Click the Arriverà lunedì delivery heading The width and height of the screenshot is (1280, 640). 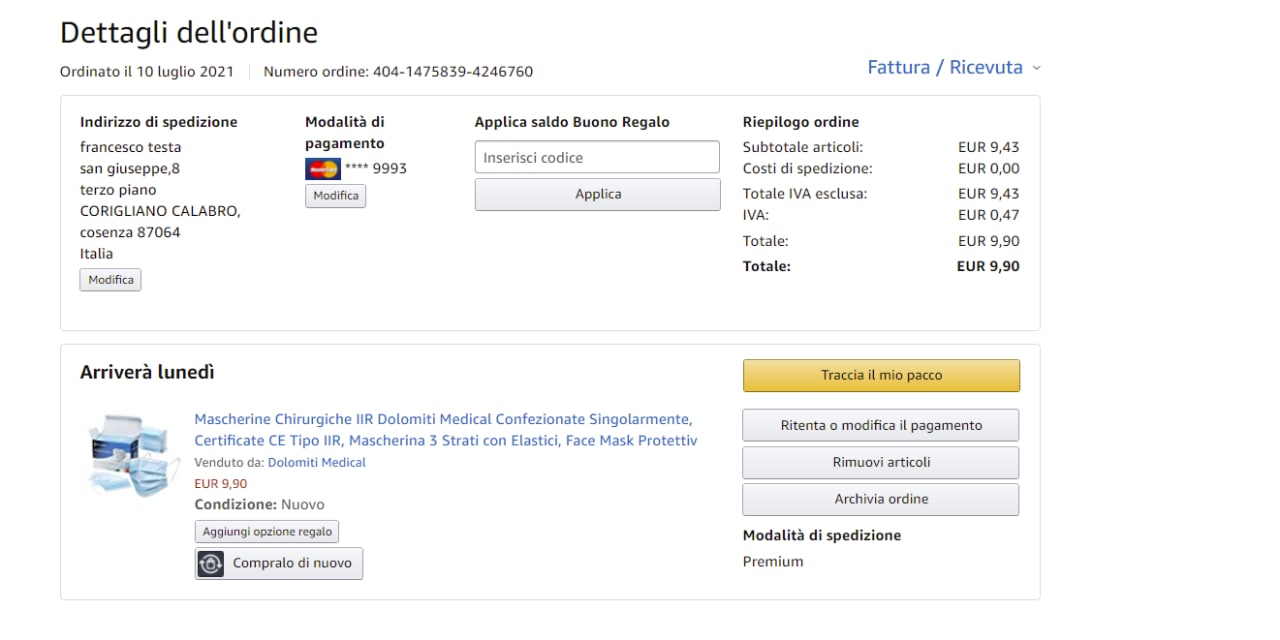click(x=147, y=373)
